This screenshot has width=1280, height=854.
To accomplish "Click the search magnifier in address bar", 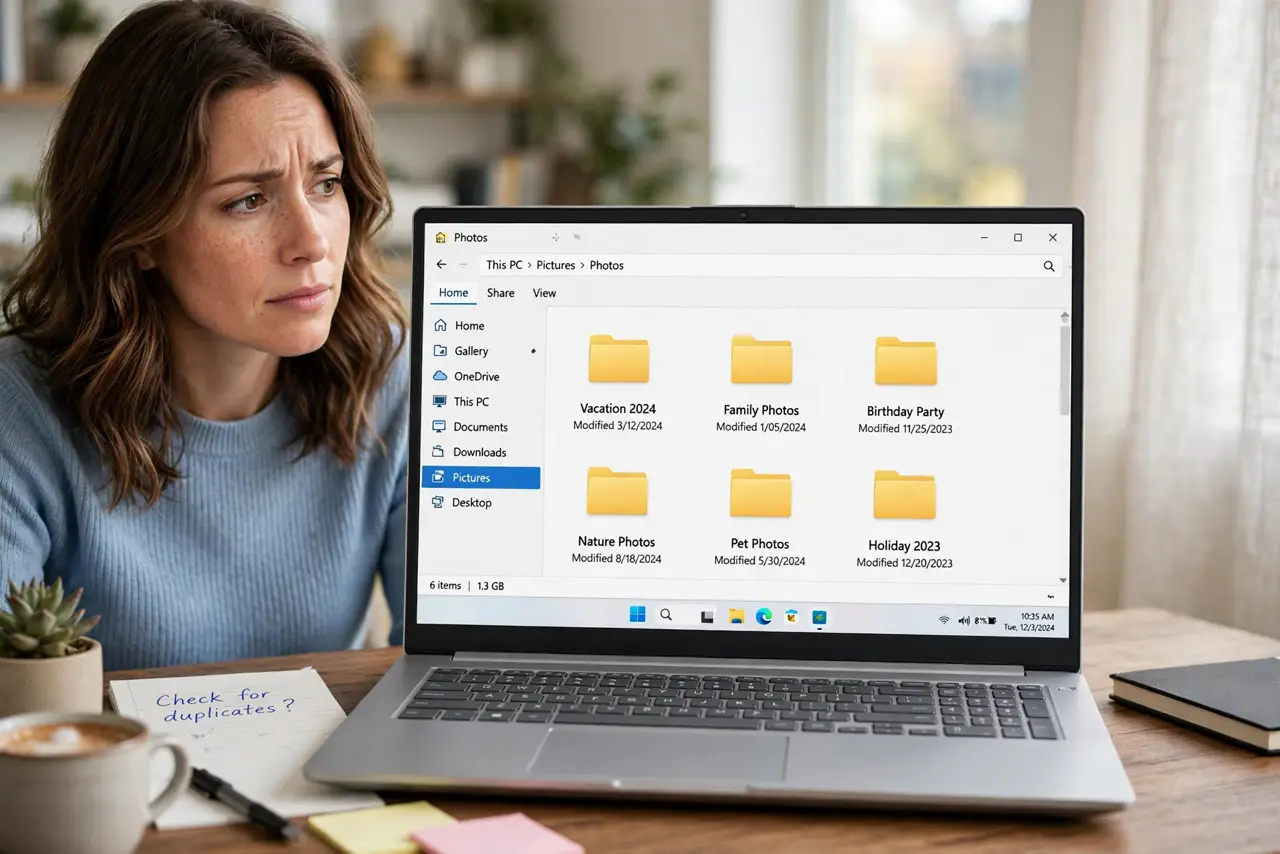I will 1049,266.
